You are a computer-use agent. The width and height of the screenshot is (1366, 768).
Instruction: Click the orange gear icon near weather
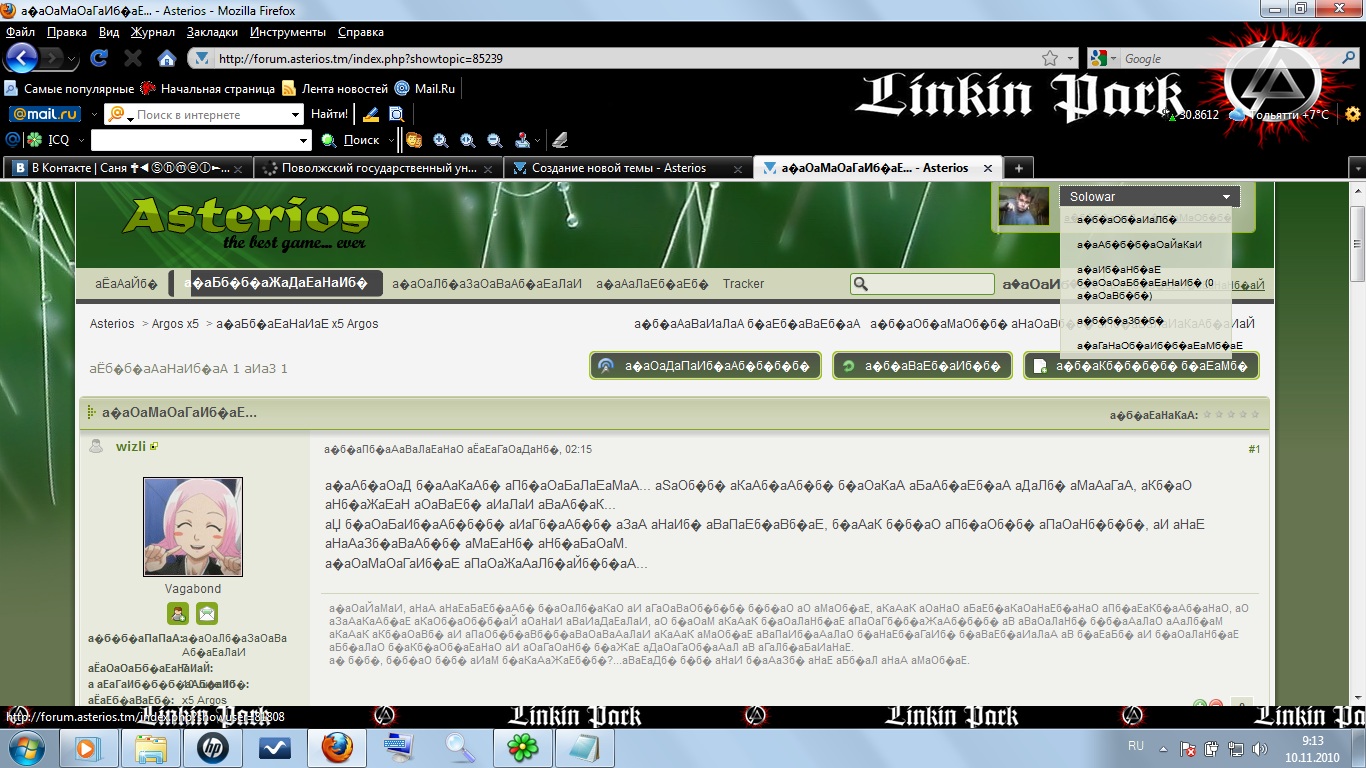(x=1353, y=114)
